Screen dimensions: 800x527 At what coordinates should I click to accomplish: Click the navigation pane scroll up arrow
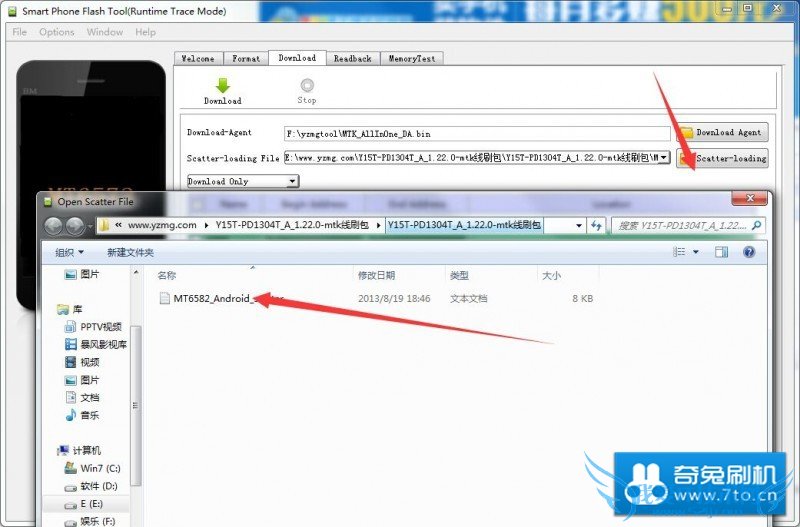coord(136,273)
